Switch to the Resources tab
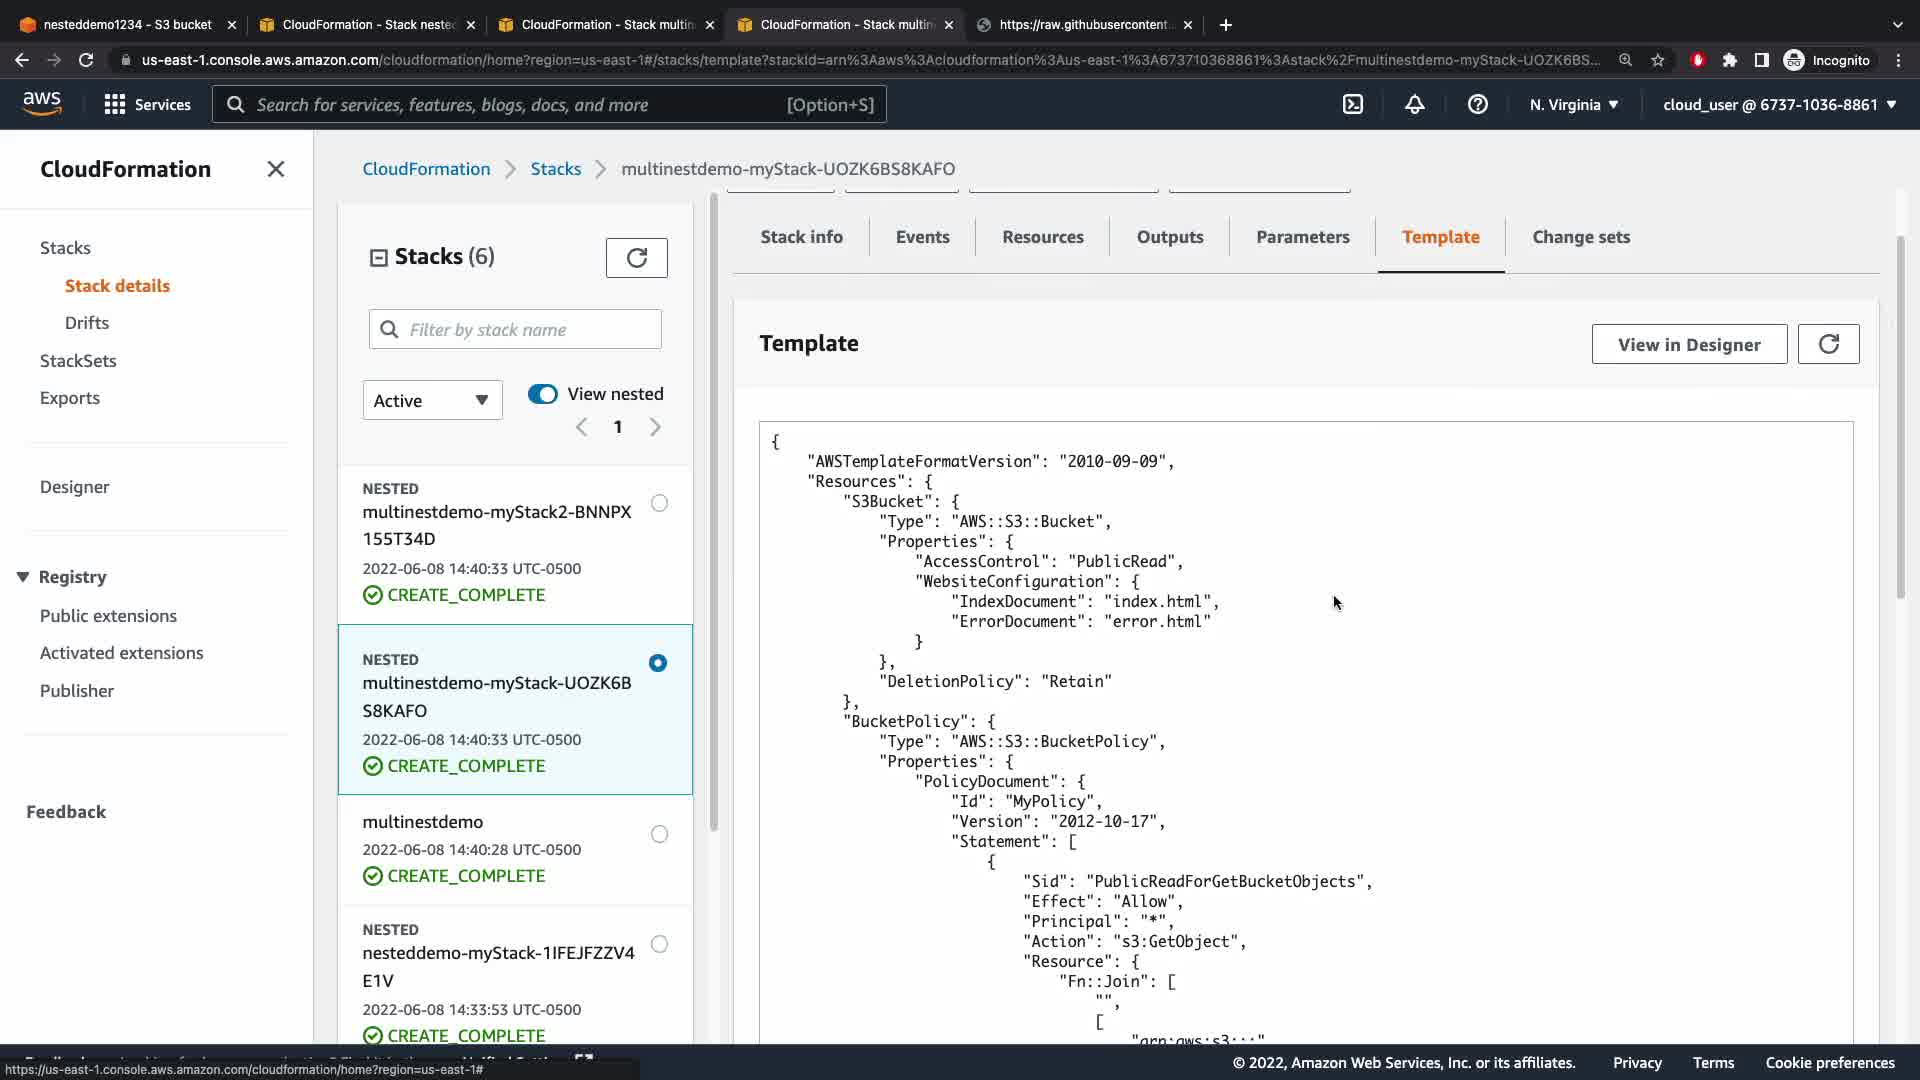Screen dimensions: 1920x1080 point(1042,237)
